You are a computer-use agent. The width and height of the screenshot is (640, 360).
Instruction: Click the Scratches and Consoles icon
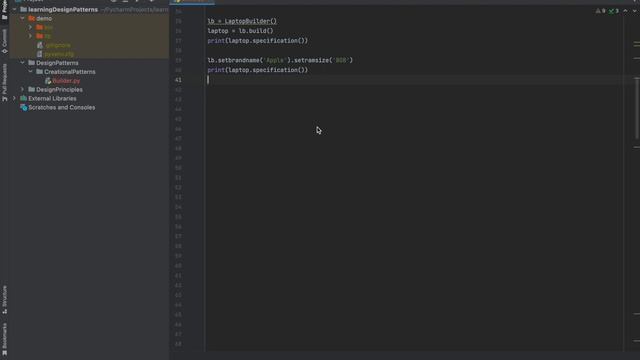23,107
